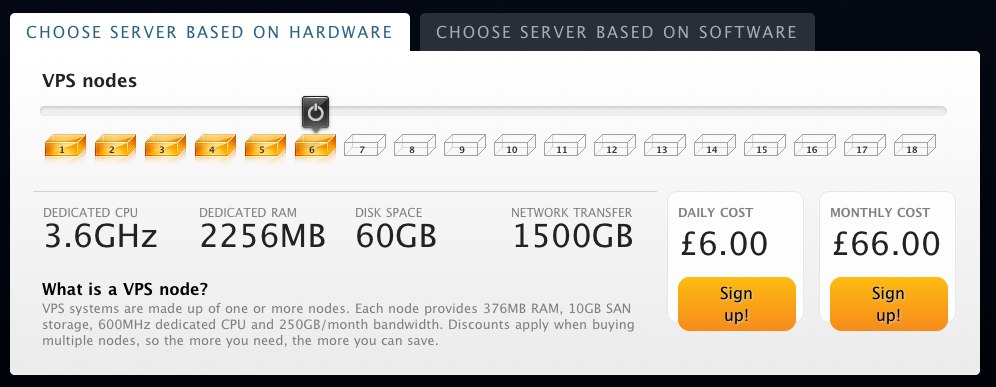Select node box number 12
The width and height of the screenshot is (996, 387).
615,146
